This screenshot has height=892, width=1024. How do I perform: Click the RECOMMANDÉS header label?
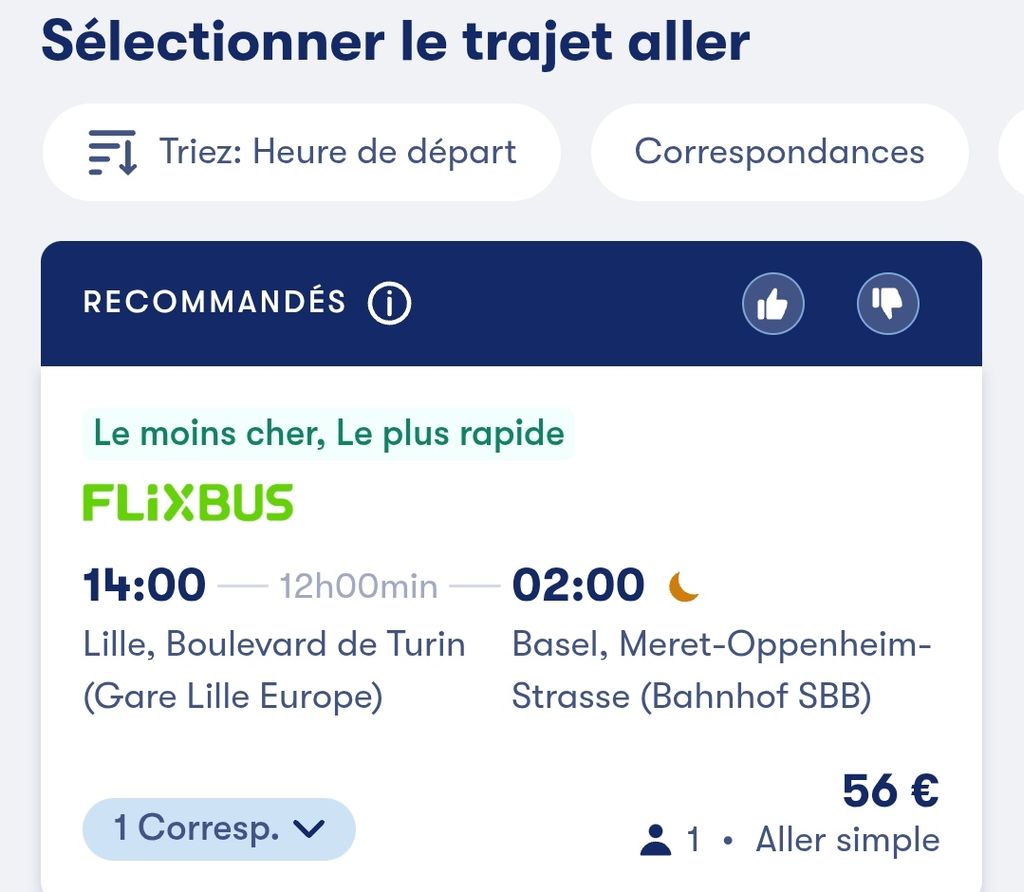214,302
